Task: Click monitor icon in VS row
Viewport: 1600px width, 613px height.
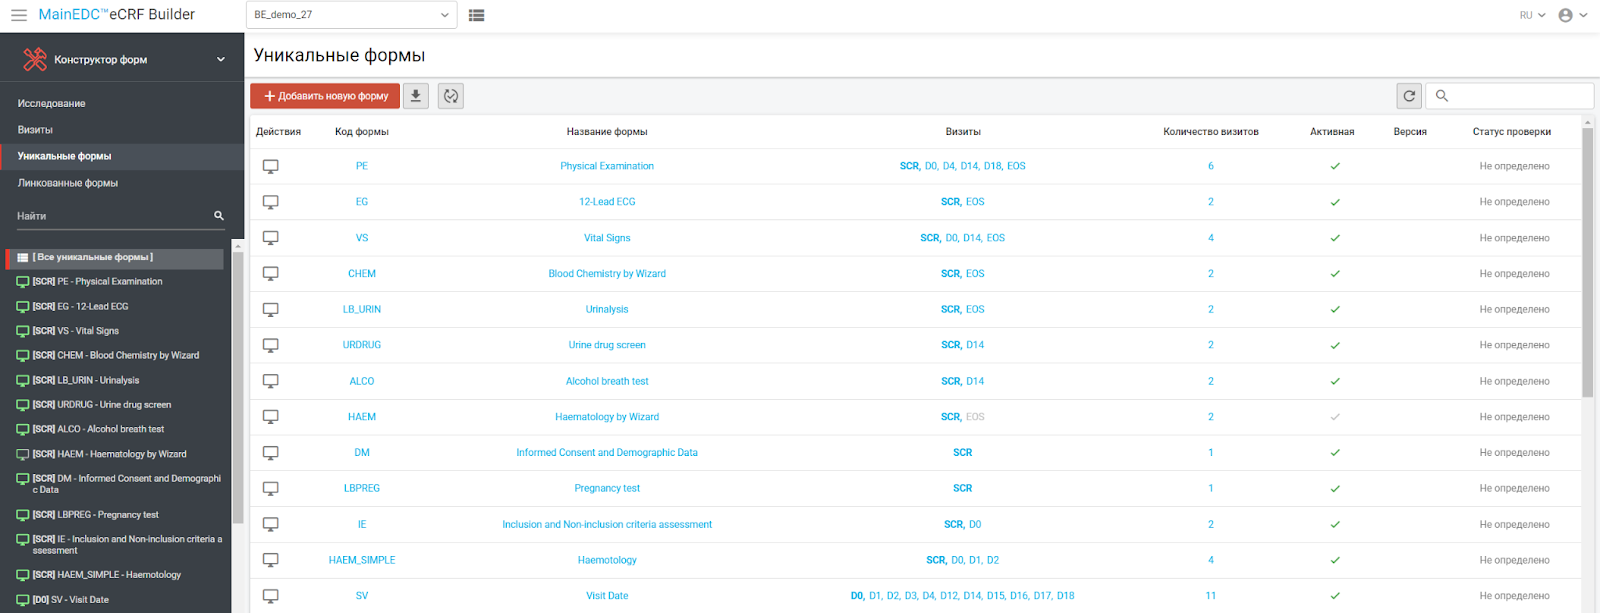Action: [x=271, y=238]
